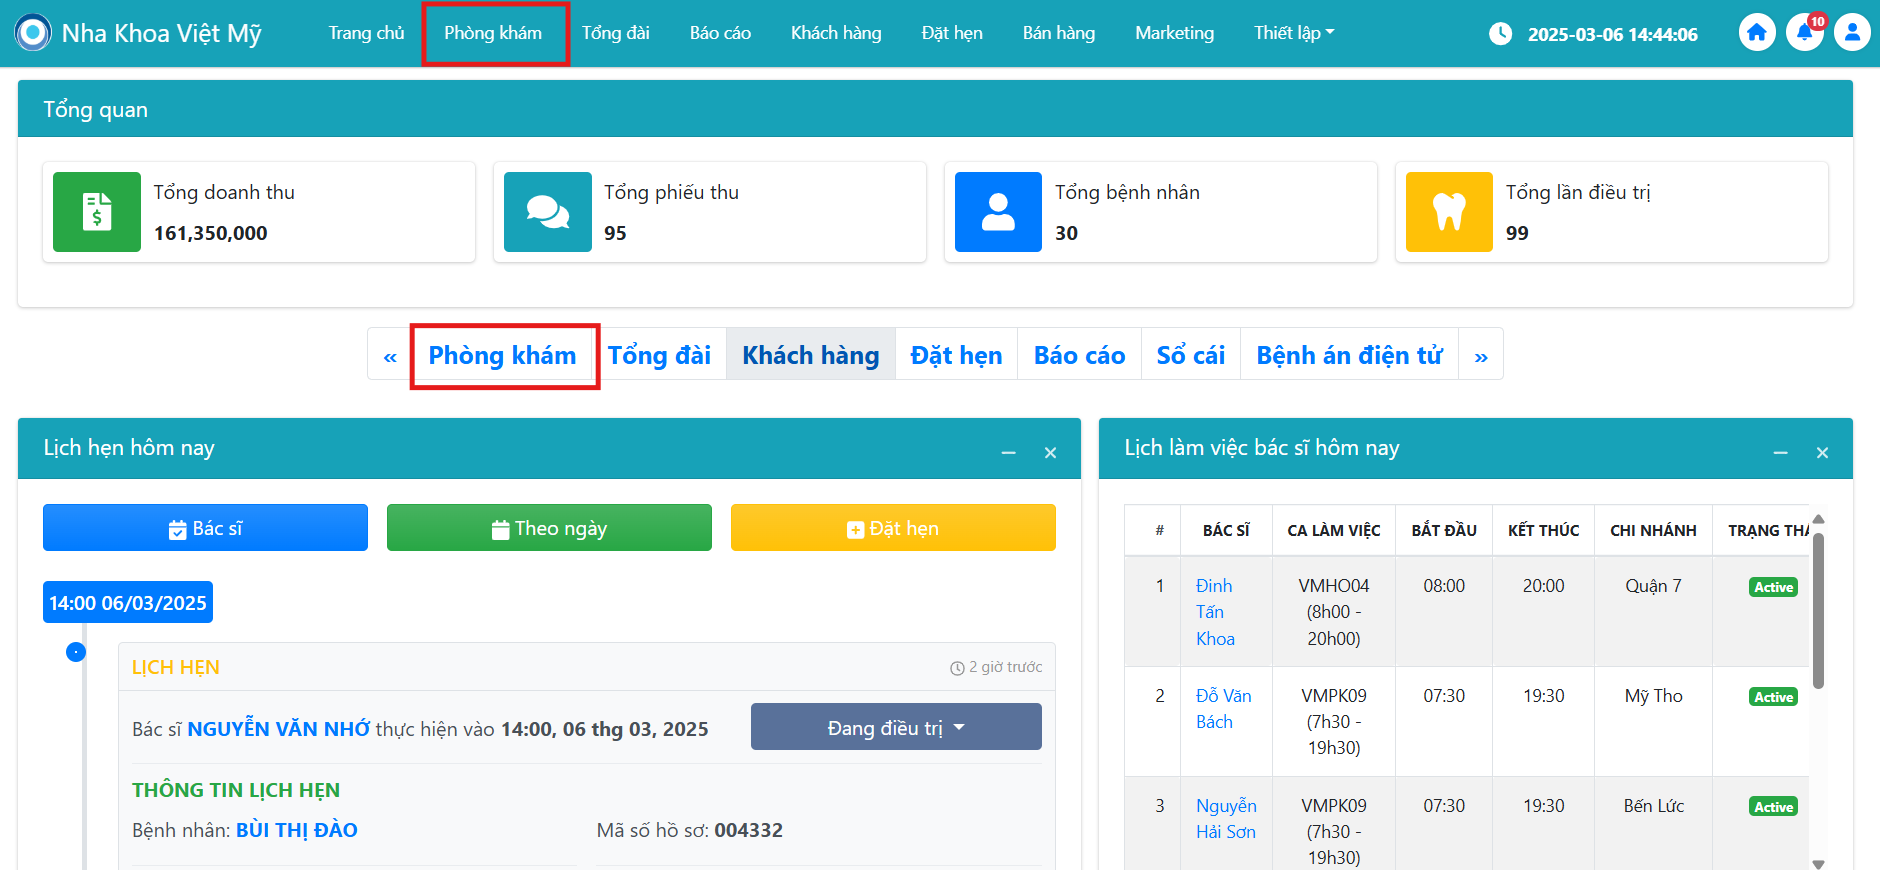This screenshot has width=1880, height=870.
Task: Expand the Thiết lập dropdown menu
Action: 1293,33
